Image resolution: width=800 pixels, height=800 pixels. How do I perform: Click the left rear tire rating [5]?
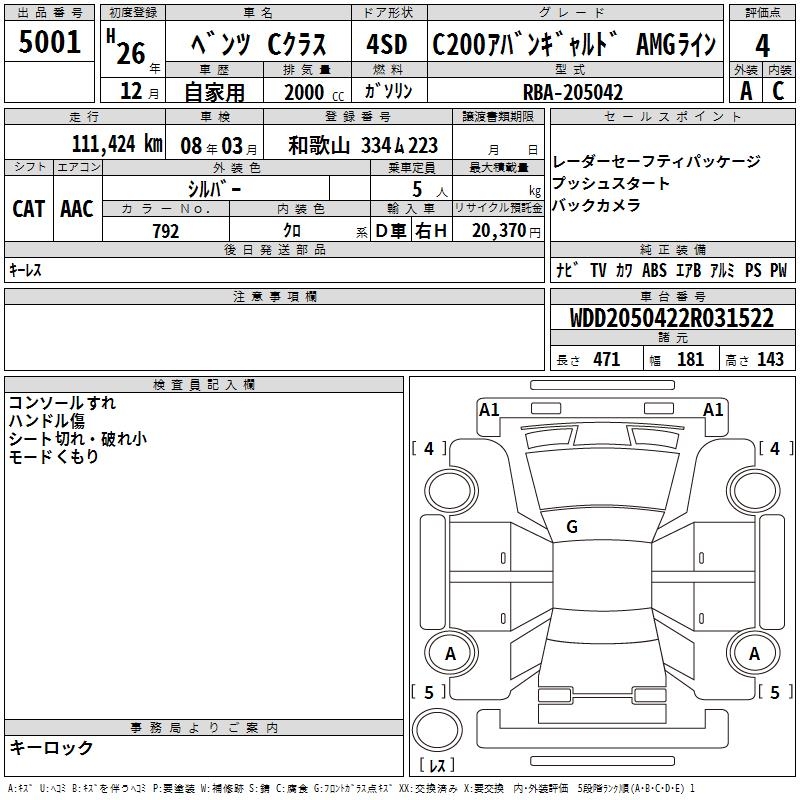[x=429, y=693]
